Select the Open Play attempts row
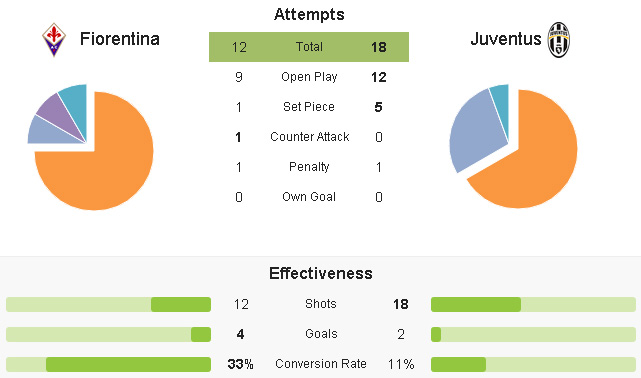The width and height of the screenshot is (641, 378). coord(309,77)
